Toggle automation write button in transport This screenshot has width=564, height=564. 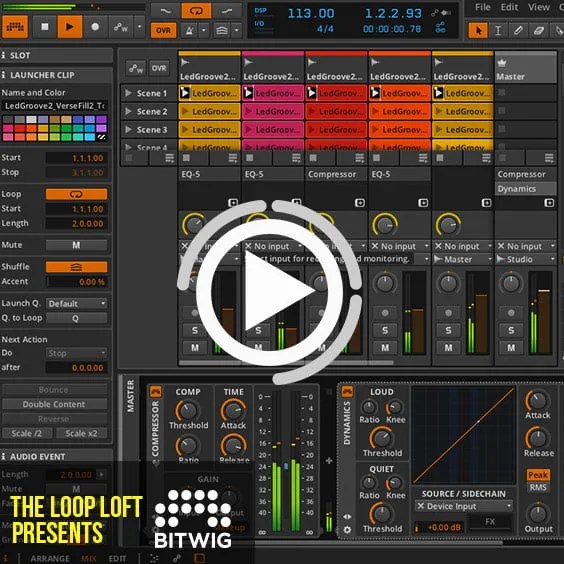click(120, 27)
